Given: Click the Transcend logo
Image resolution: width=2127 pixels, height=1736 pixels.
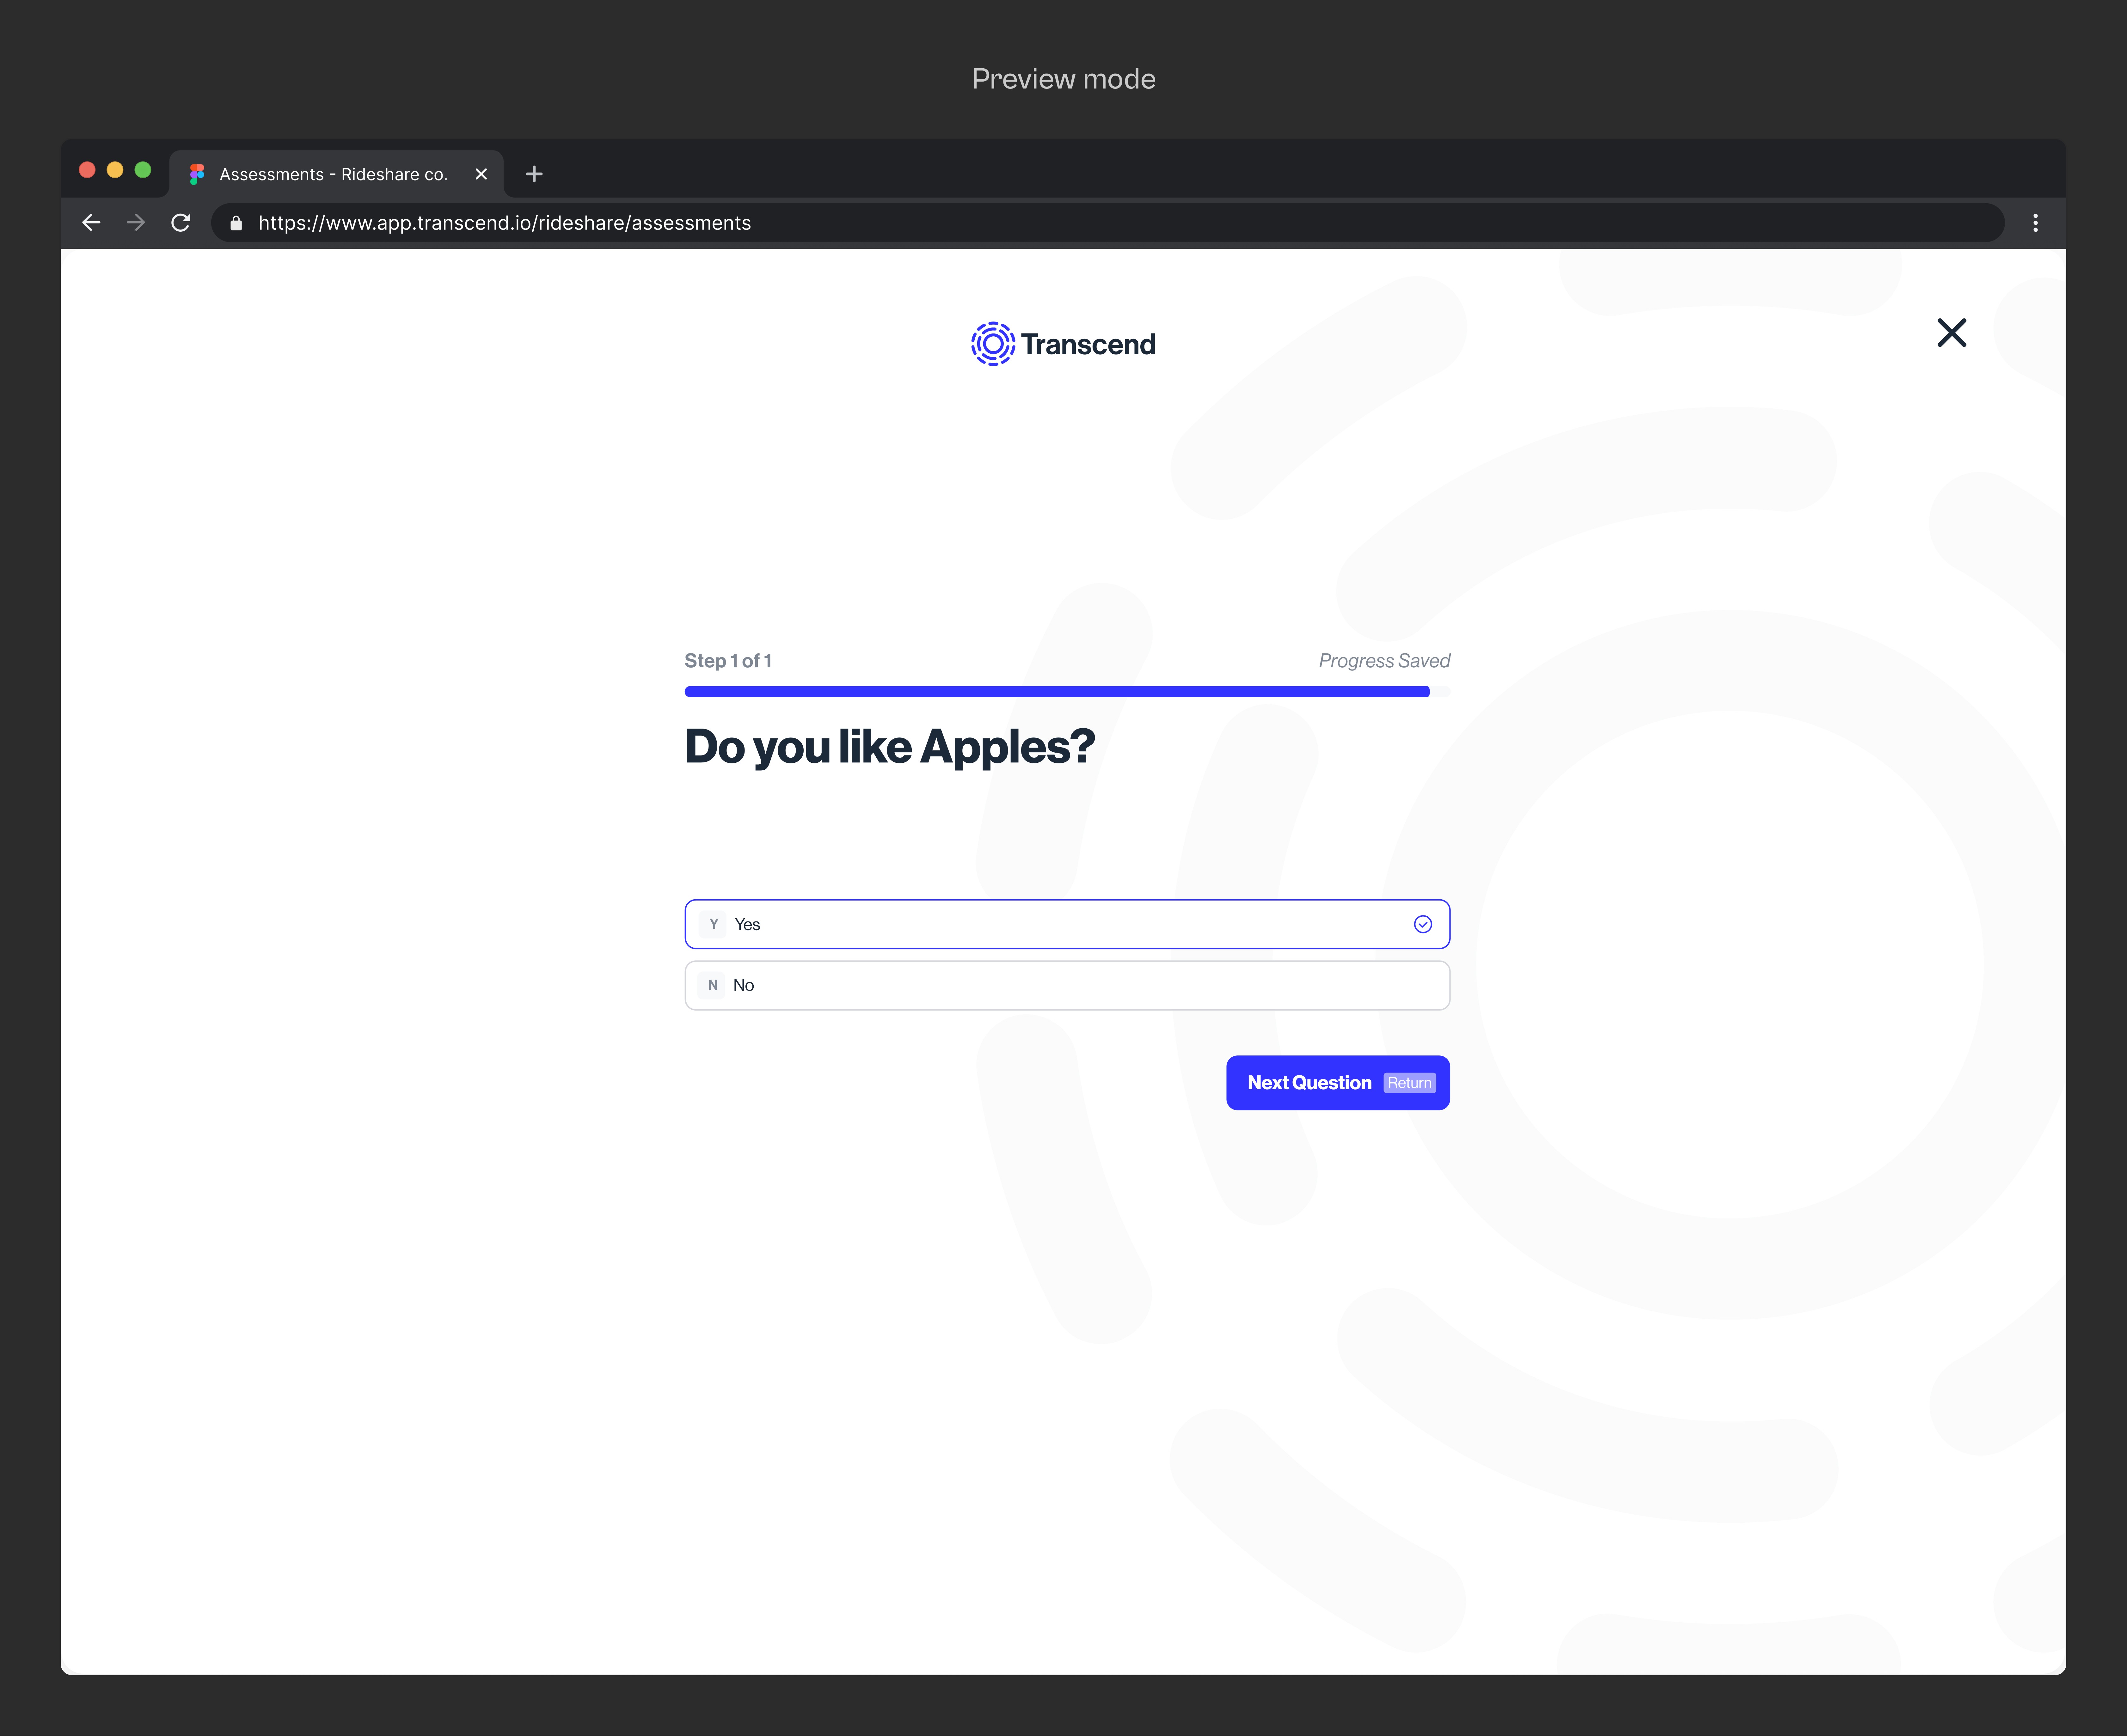Looking at the screenshot, I should point(1063,344).
